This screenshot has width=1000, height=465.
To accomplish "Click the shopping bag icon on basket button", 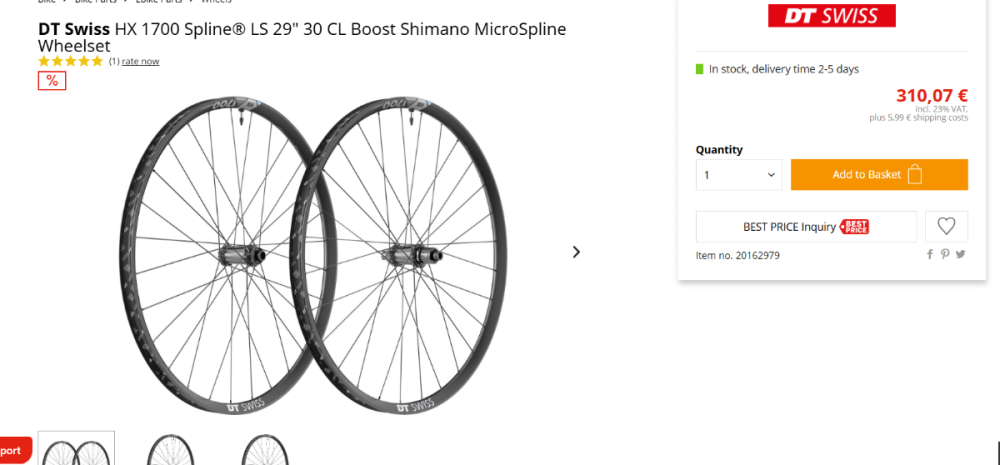I will [x=914, y=175].
